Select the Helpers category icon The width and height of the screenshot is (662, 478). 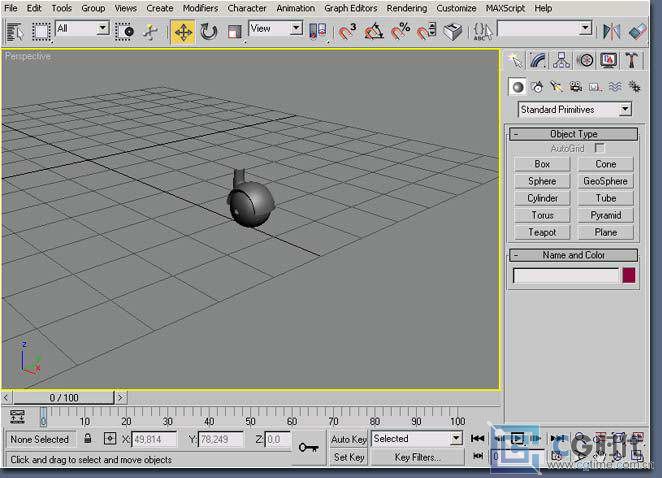[x=595, y=87]
